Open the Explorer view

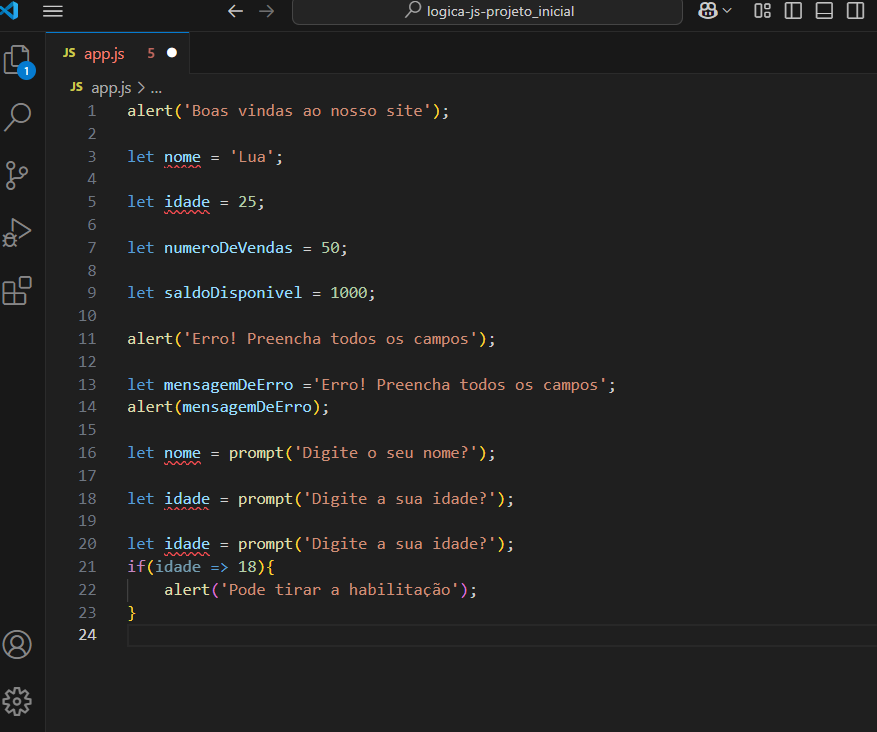point(17,60)
